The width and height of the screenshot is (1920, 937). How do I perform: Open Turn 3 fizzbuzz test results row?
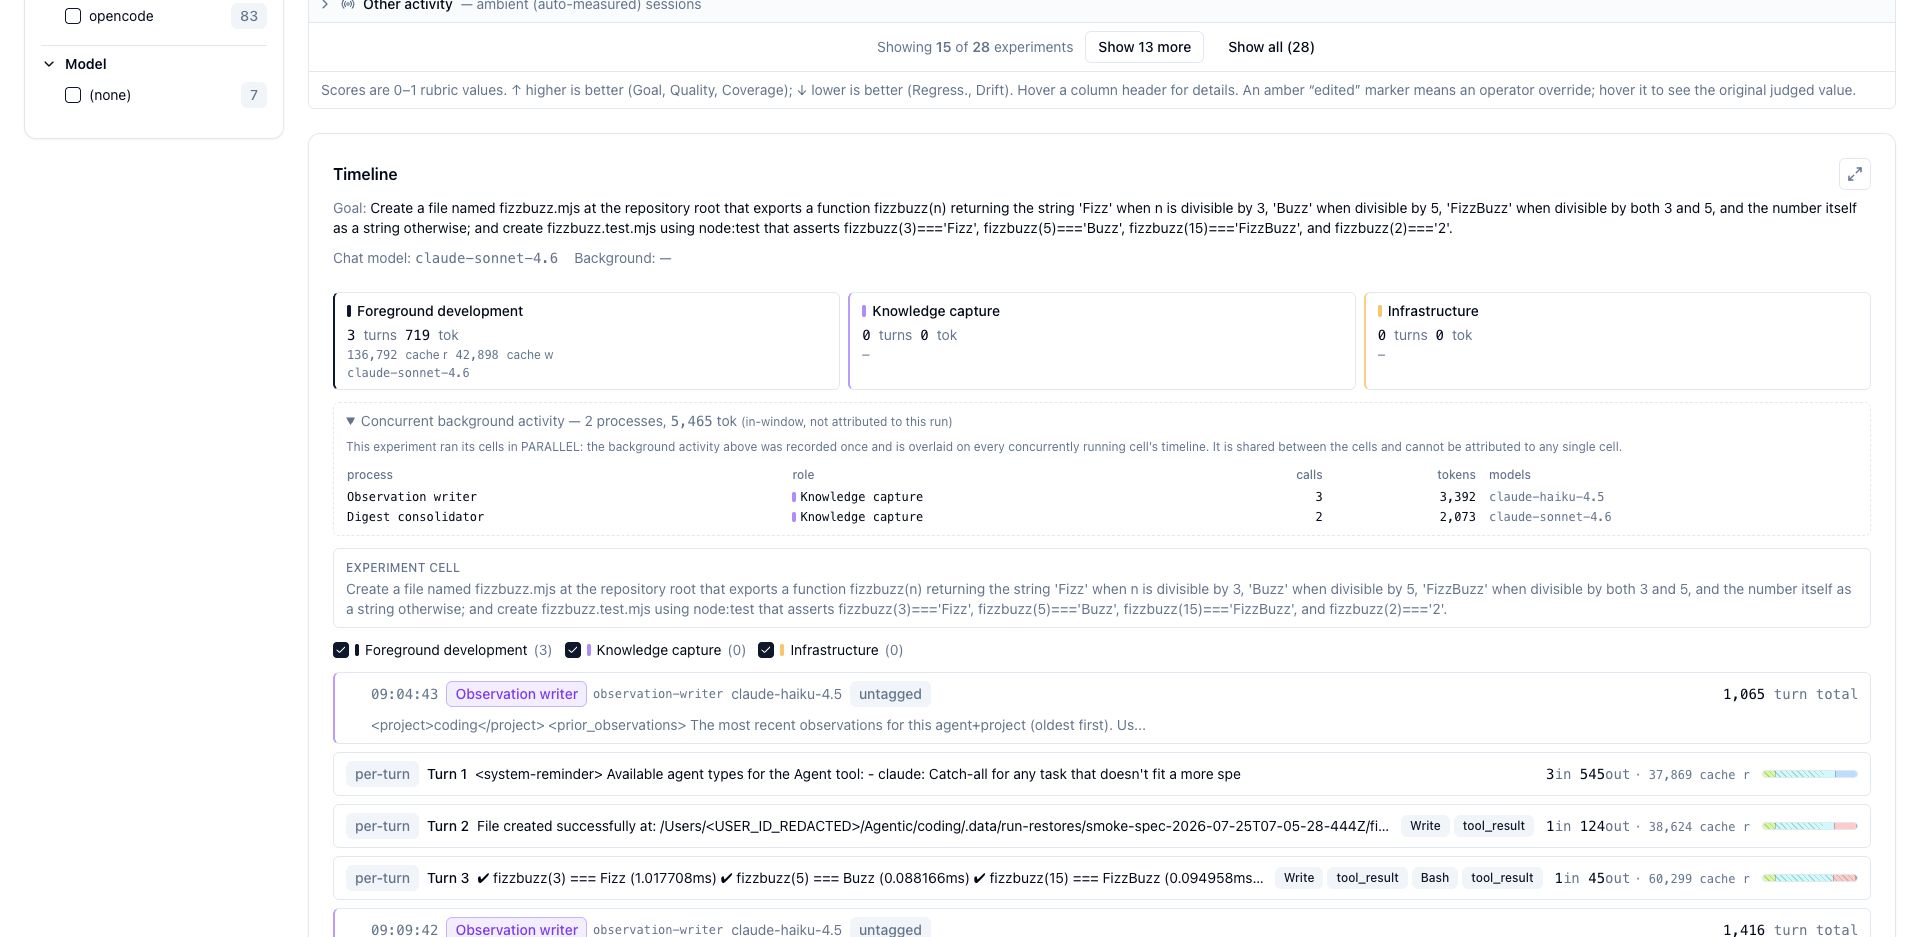coord(1102,878)
